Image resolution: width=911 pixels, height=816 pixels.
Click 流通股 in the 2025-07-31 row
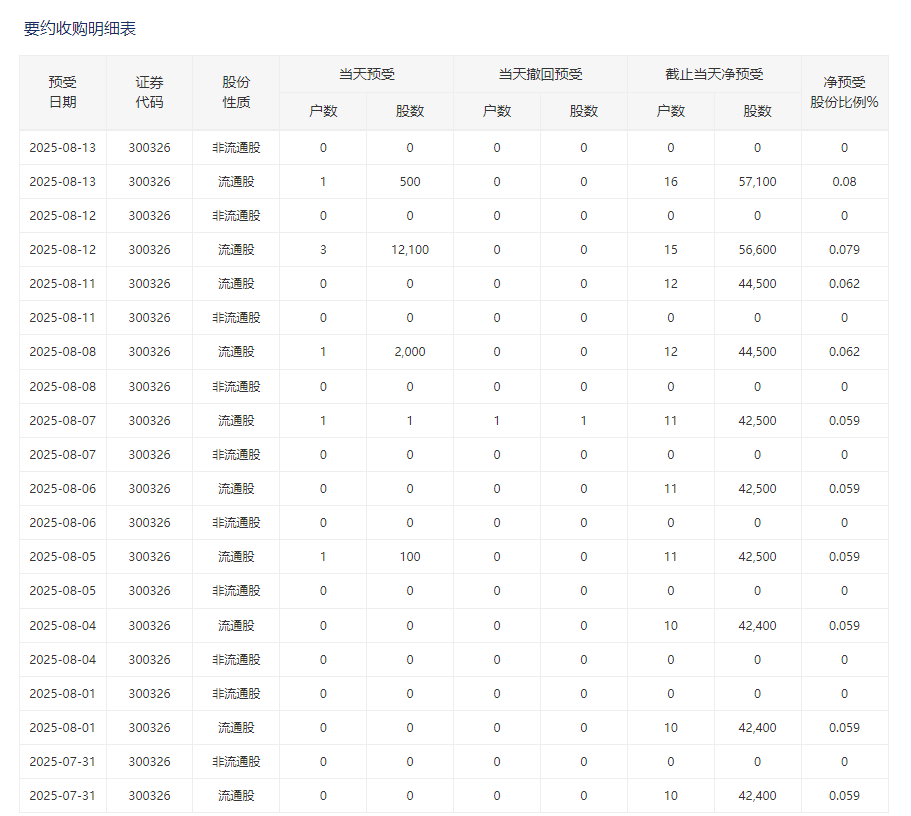point(236,796)
